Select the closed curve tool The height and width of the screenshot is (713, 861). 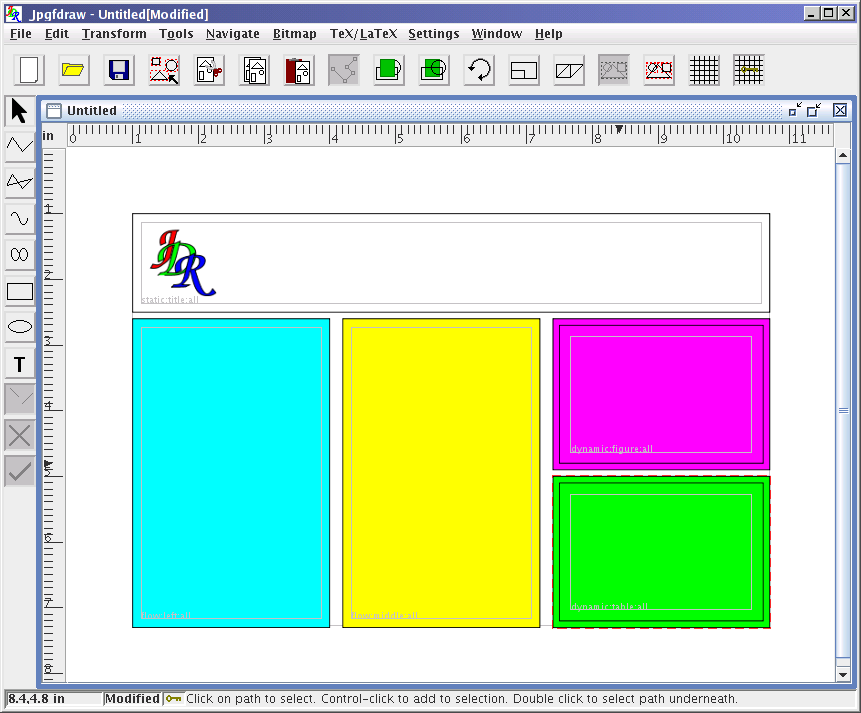[18, 254]
